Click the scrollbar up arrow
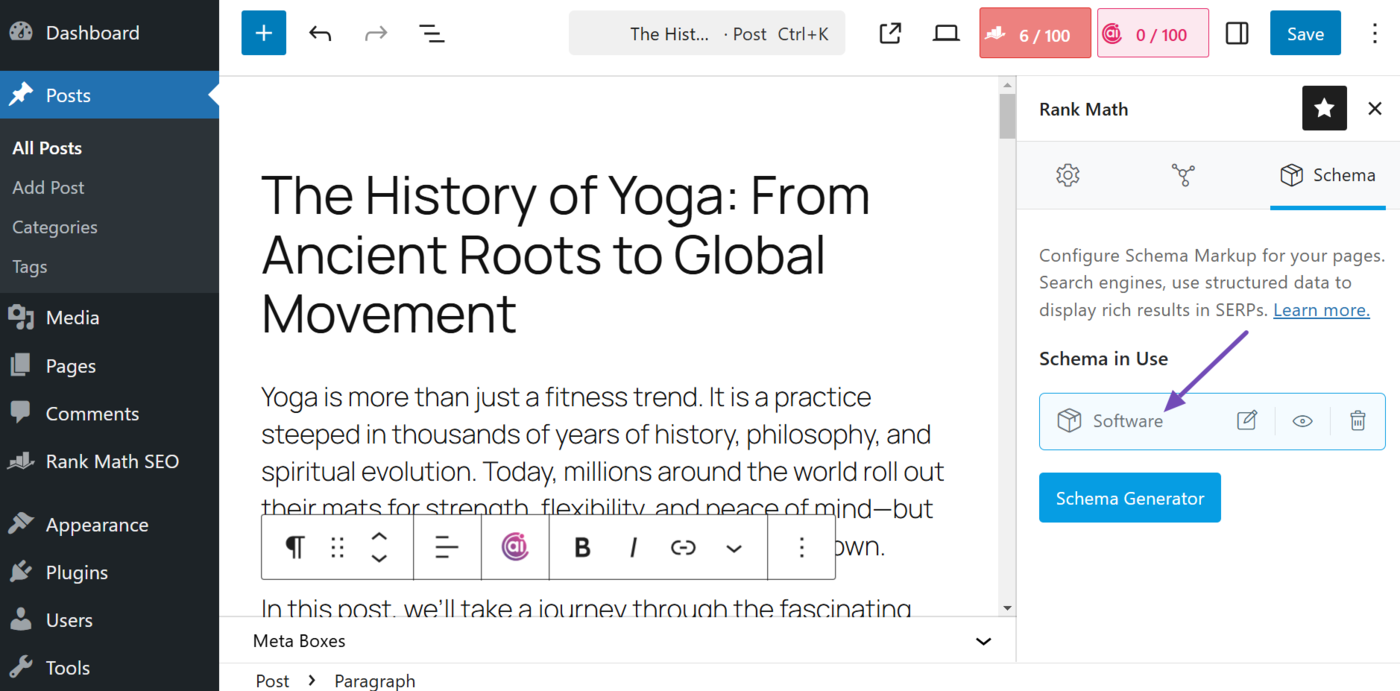Image resolution: width=1400 pixels, height=691 pixels. click(x=1007, y=85)
